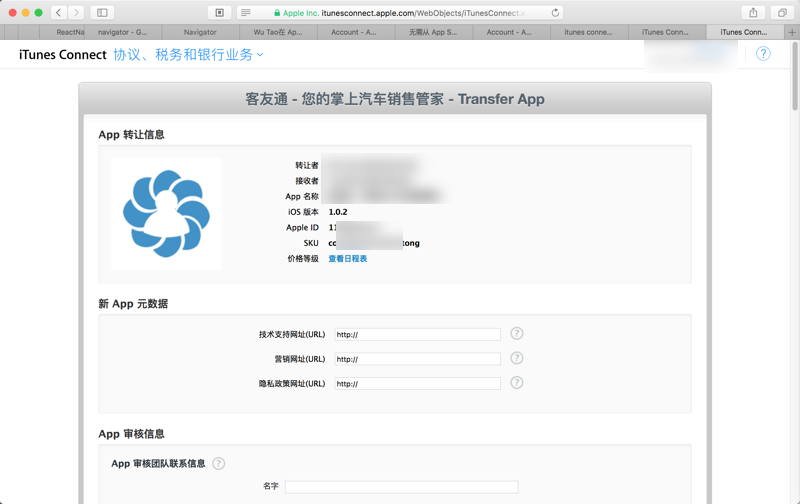Click the blurred account name in header
Screen dimensions: 800x504
coord(691,55)
